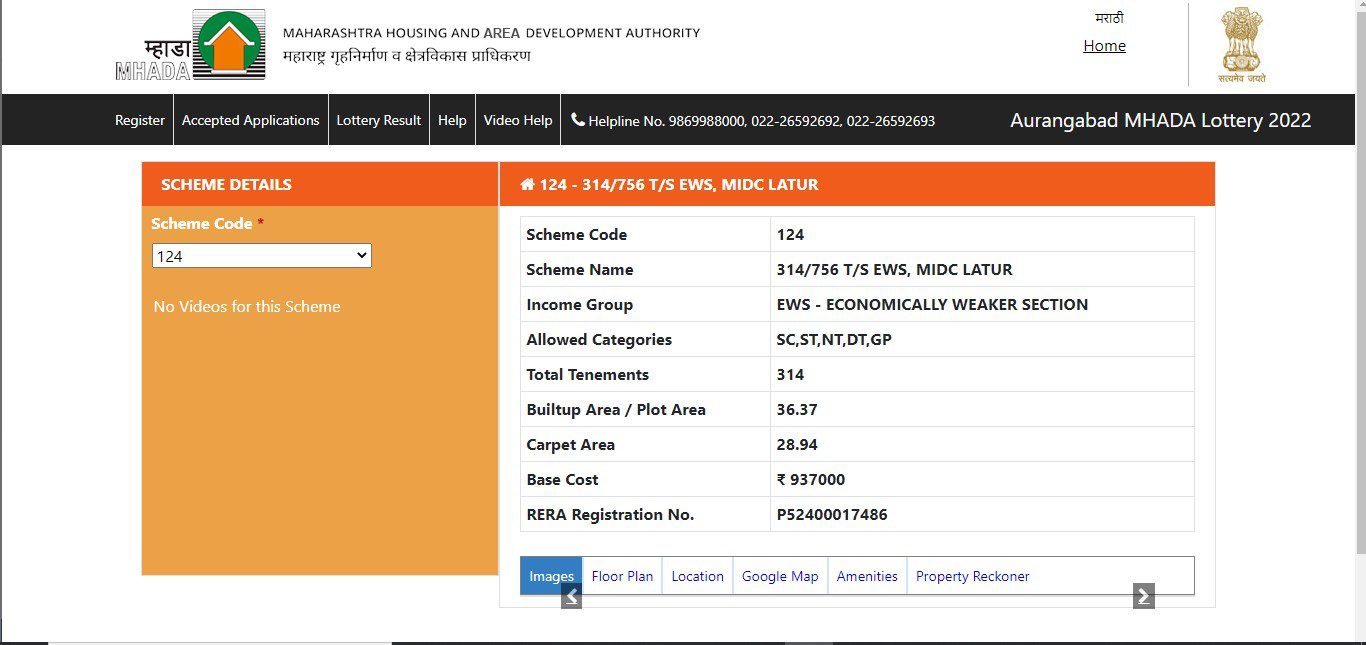
Task: Click the 'Total Tenements' label cell
Action: click(645, 375)
